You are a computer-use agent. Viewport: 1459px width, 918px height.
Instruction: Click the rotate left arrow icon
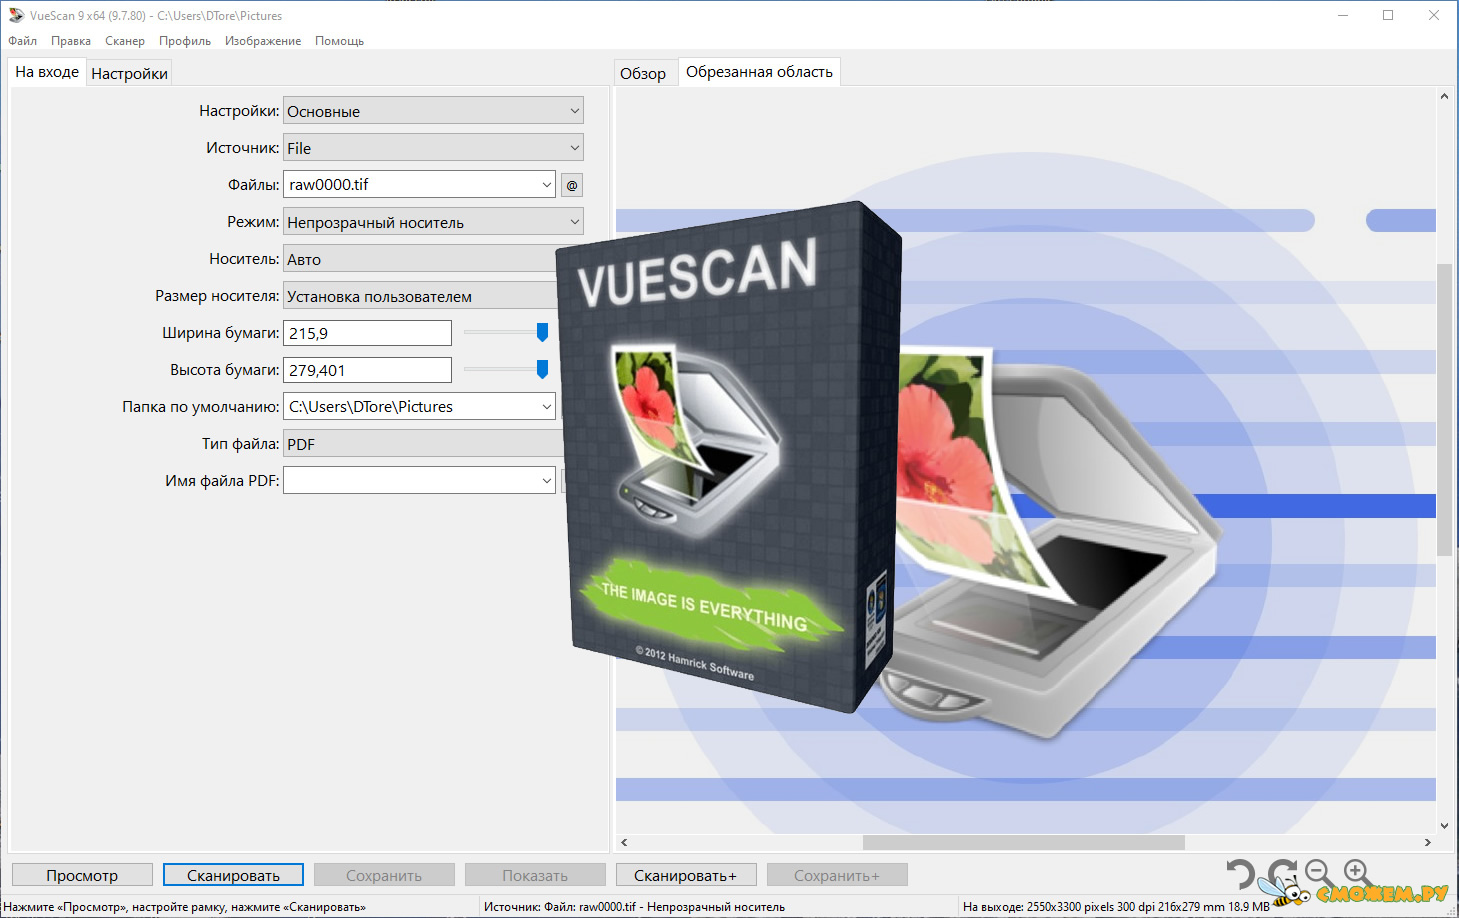1241,875
